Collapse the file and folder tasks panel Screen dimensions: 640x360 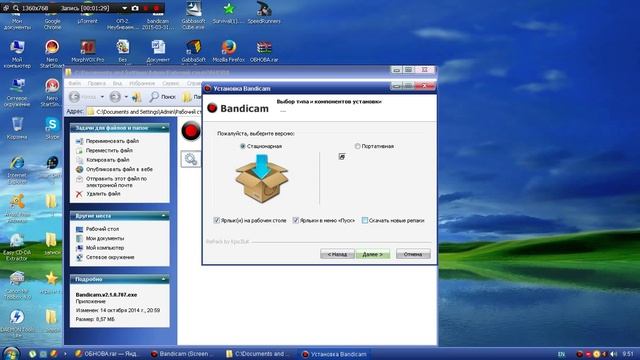[164, 128]
